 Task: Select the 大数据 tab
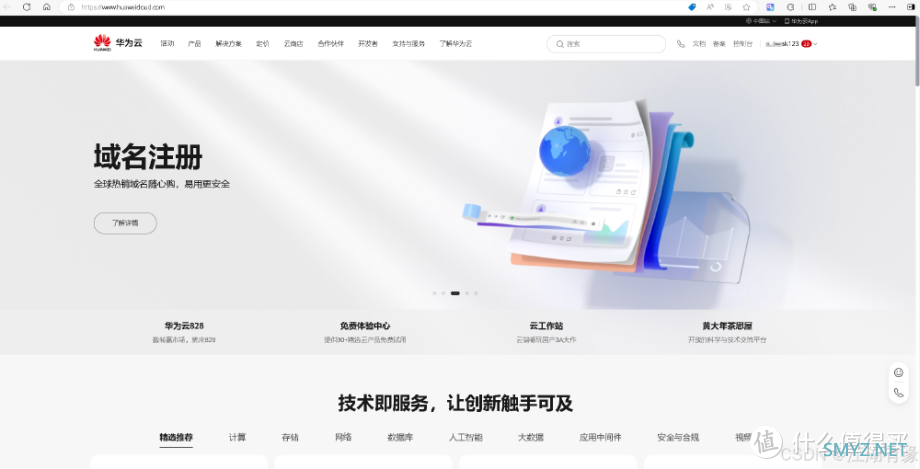point(530,437)
